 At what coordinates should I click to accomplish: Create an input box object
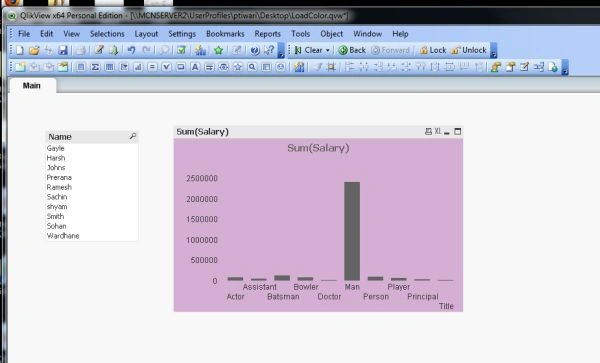152,67
